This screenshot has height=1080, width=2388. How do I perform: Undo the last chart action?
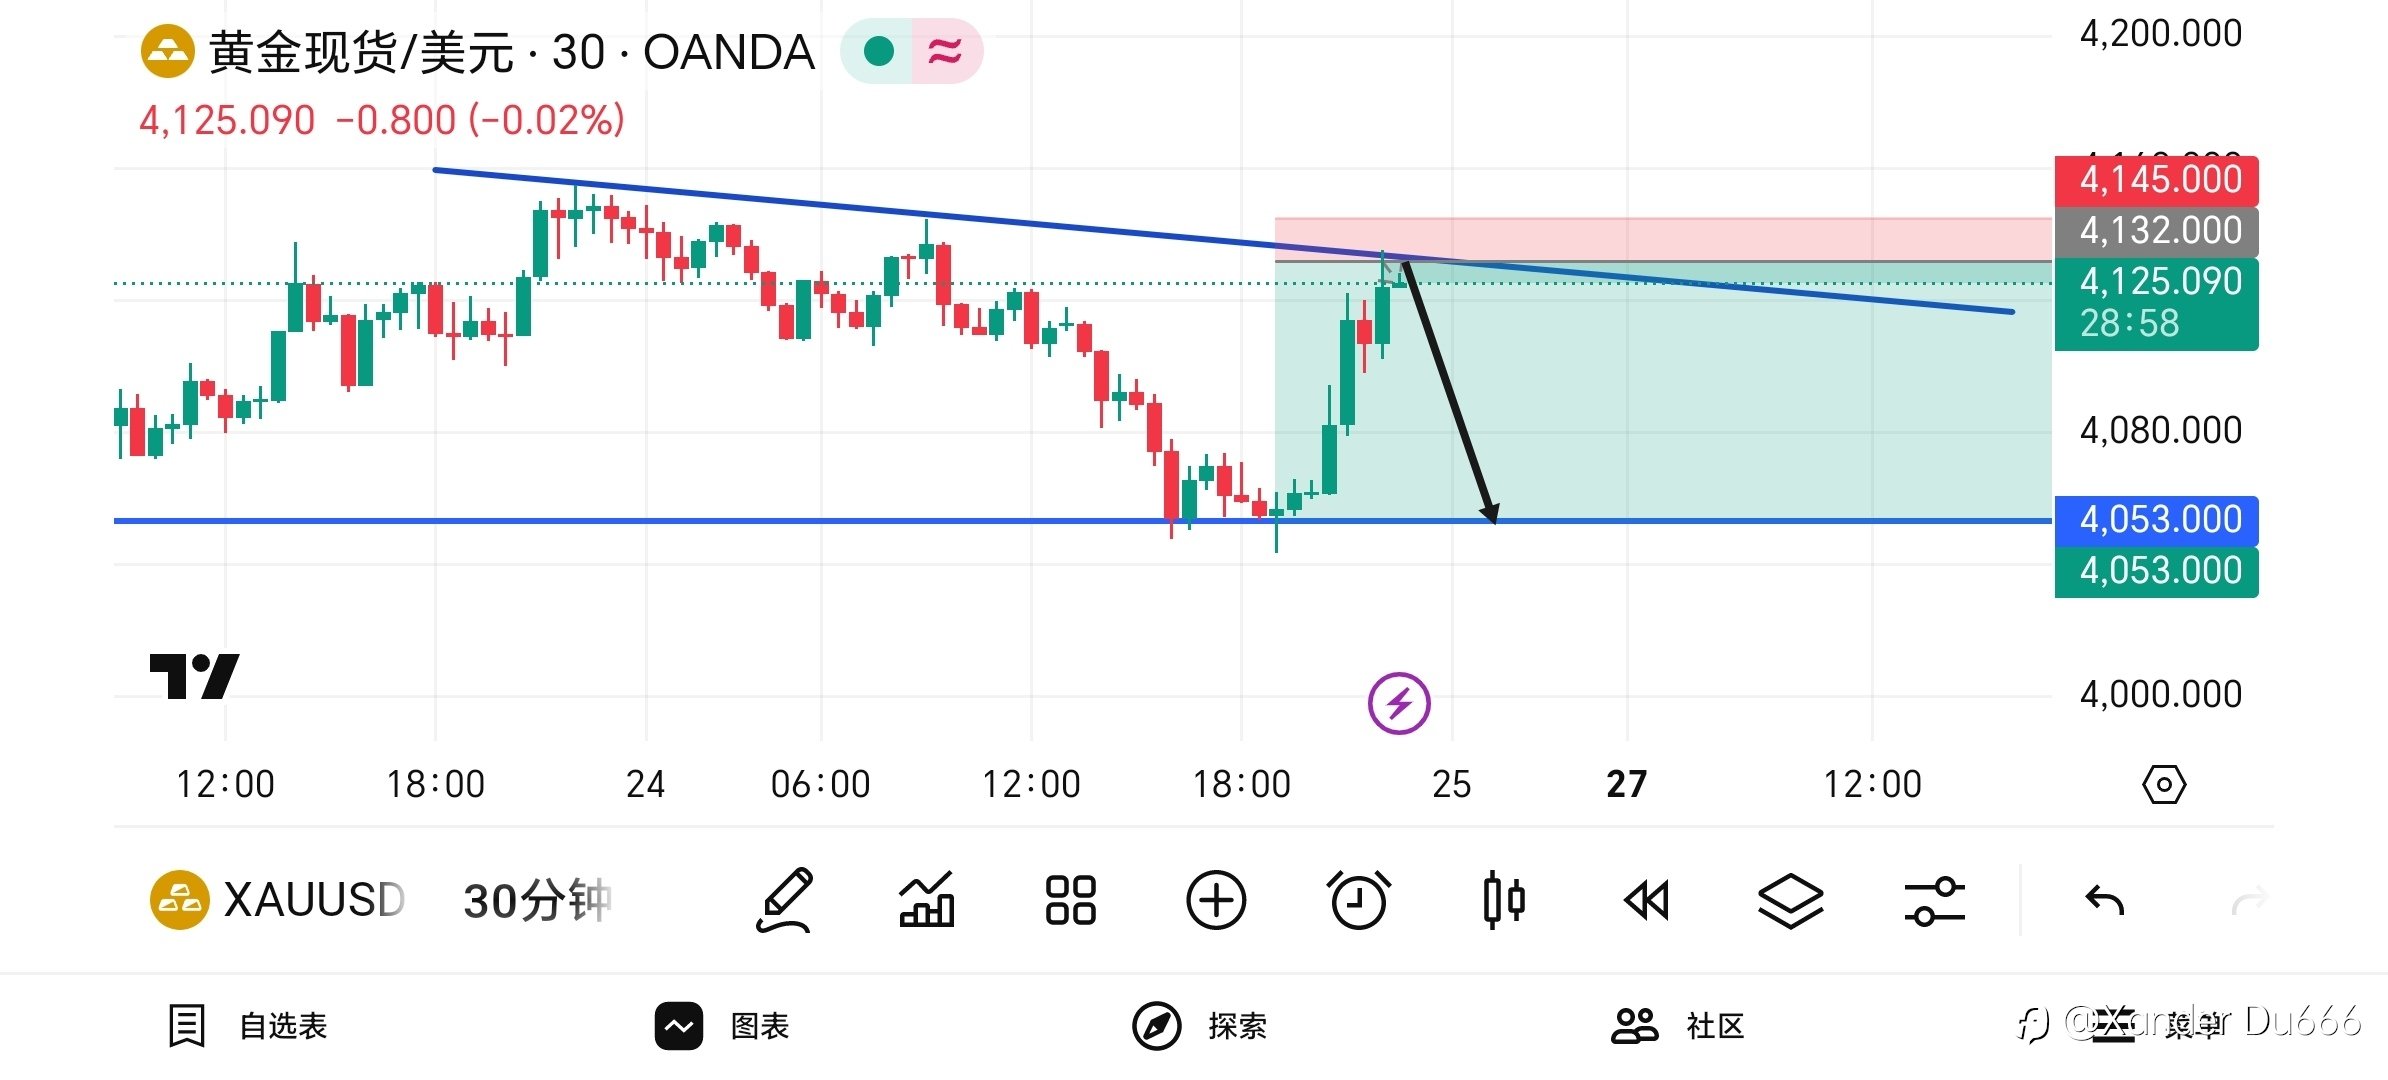click(x=2105, y=901)
